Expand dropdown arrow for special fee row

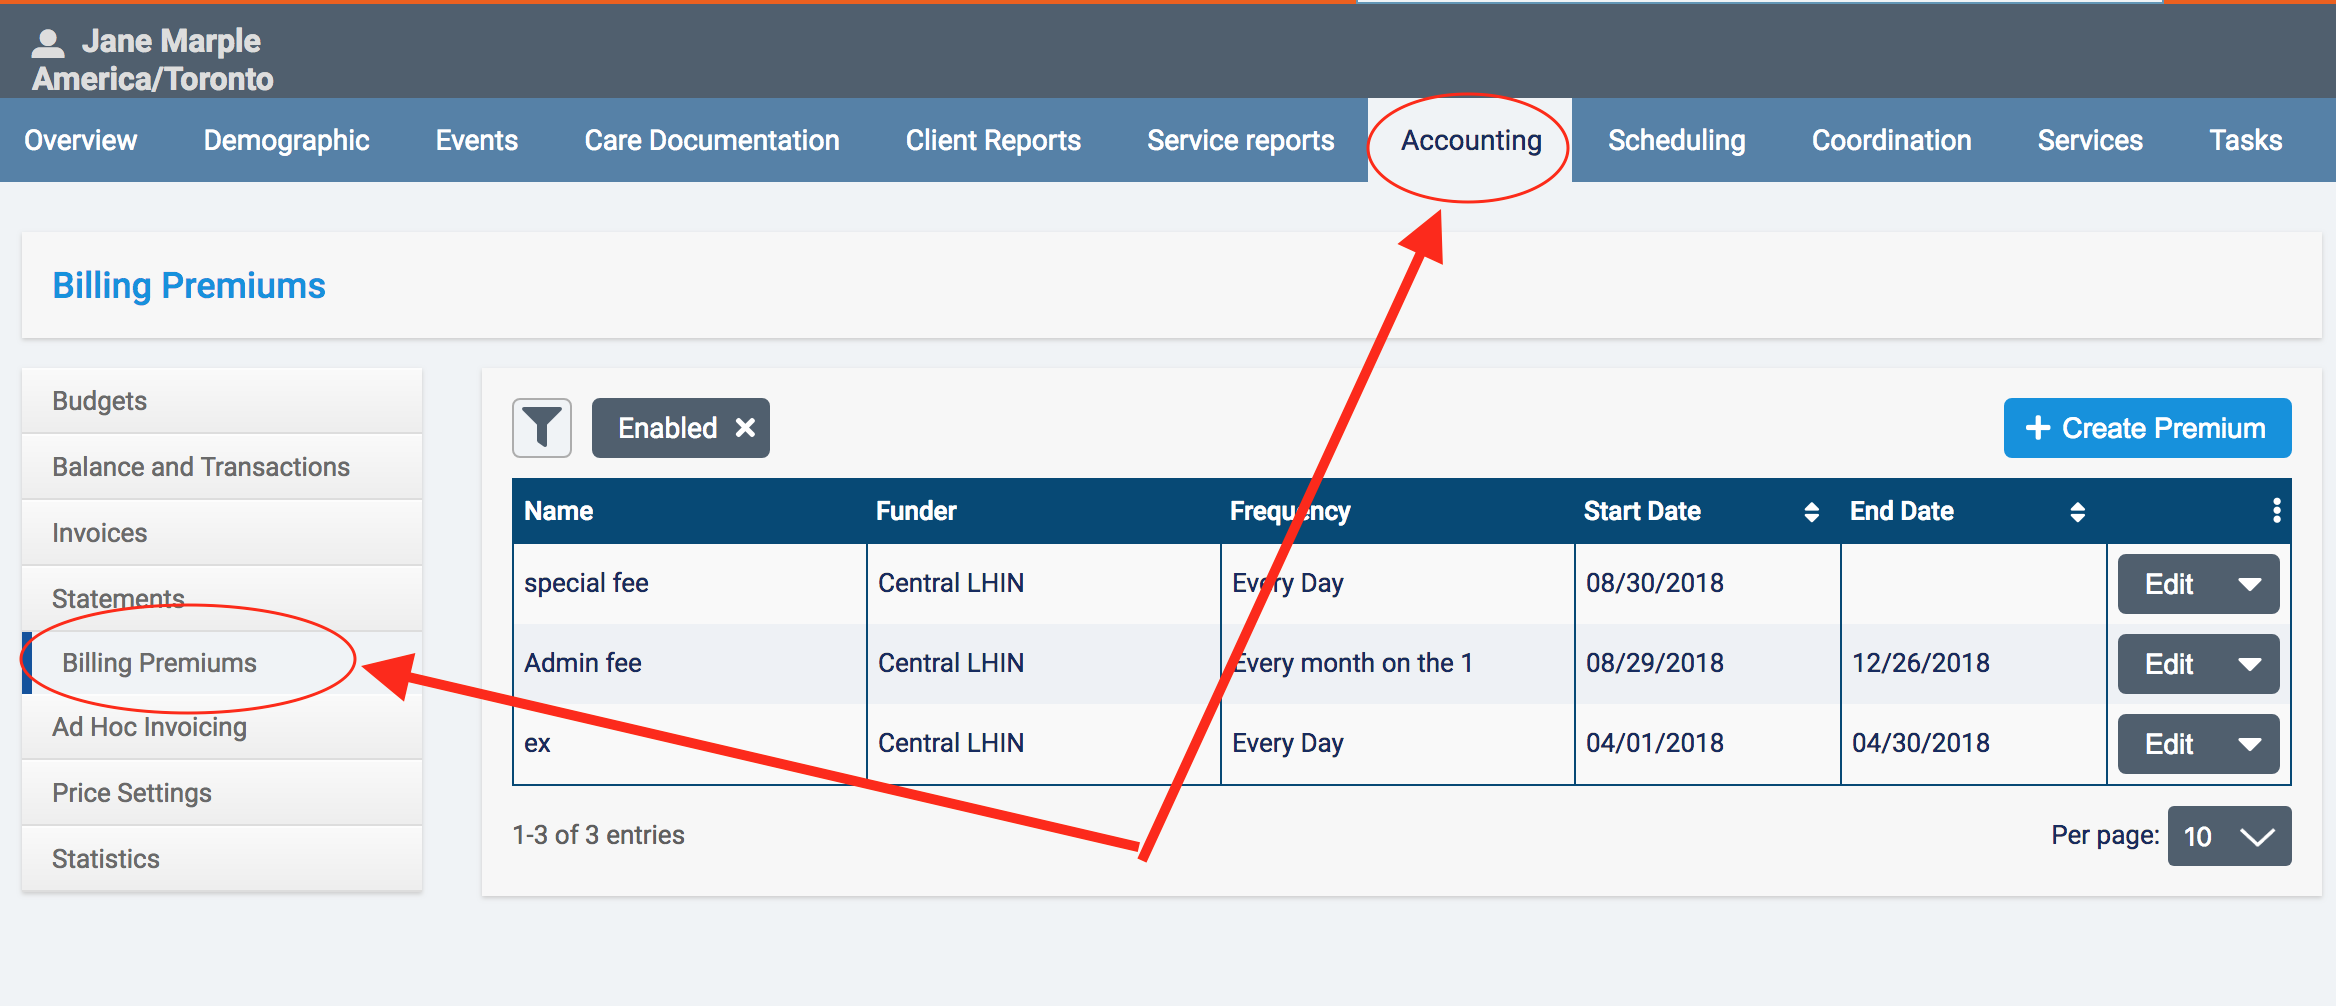(2249, 584)
